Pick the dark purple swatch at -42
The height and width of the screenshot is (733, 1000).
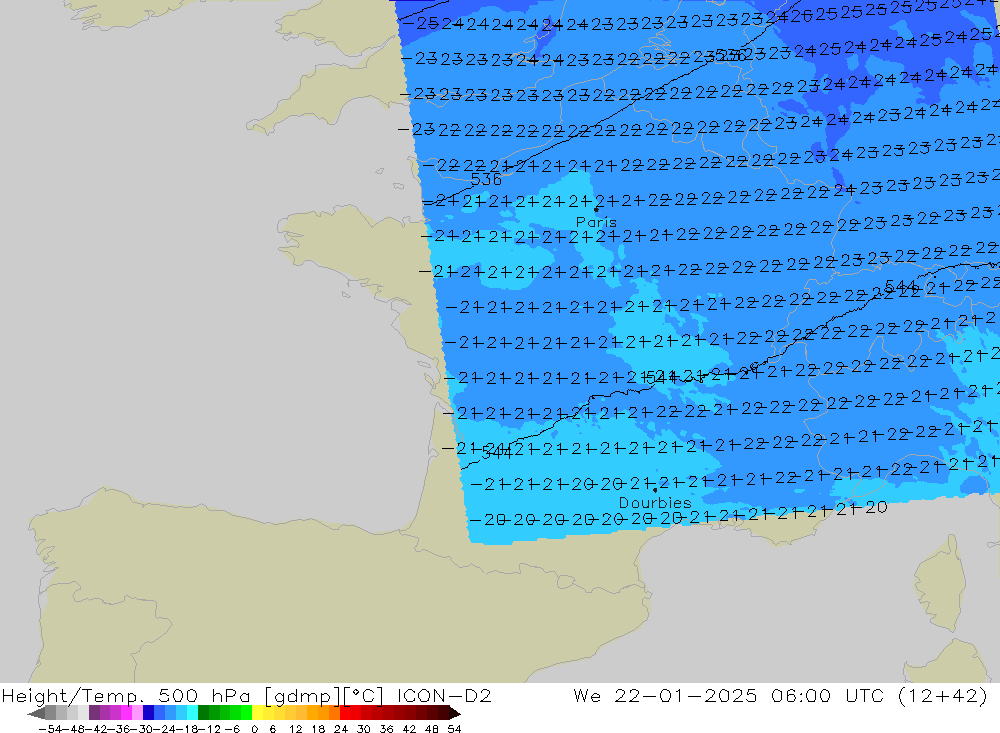tap(94, 713)
